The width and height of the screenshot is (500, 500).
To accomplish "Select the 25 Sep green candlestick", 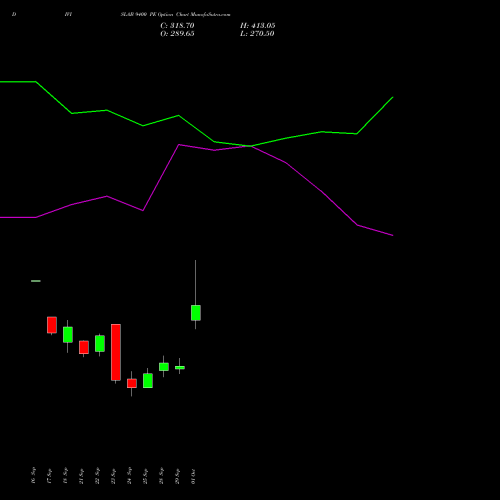I will (x=148, y=381).
